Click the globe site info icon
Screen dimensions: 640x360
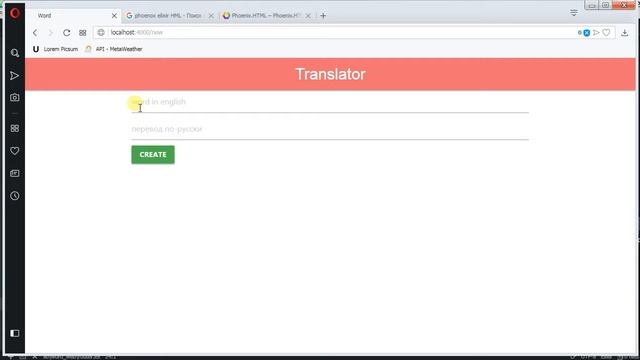point(101,33)
